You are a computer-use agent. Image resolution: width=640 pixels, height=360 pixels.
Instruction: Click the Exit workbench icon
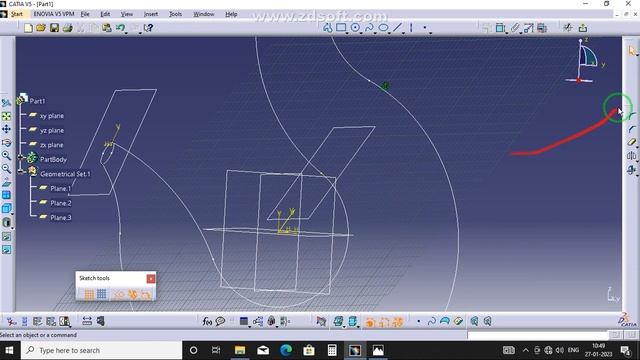click(x=583, y=28)
